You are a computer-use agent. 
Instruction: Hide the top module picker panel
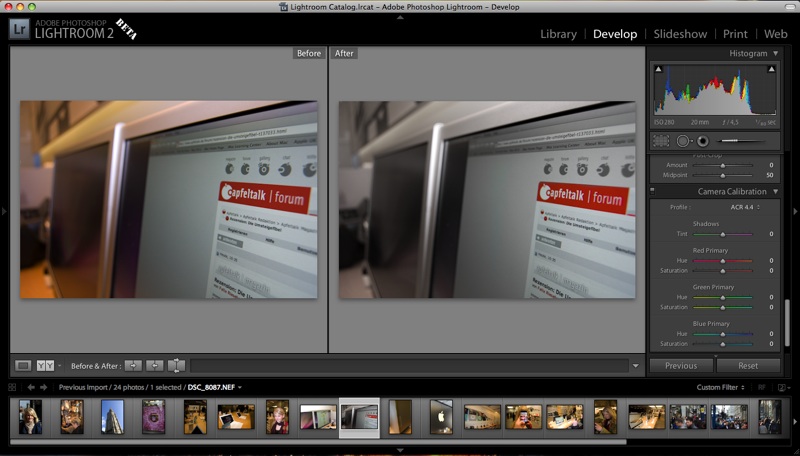(x=400, y=17)
